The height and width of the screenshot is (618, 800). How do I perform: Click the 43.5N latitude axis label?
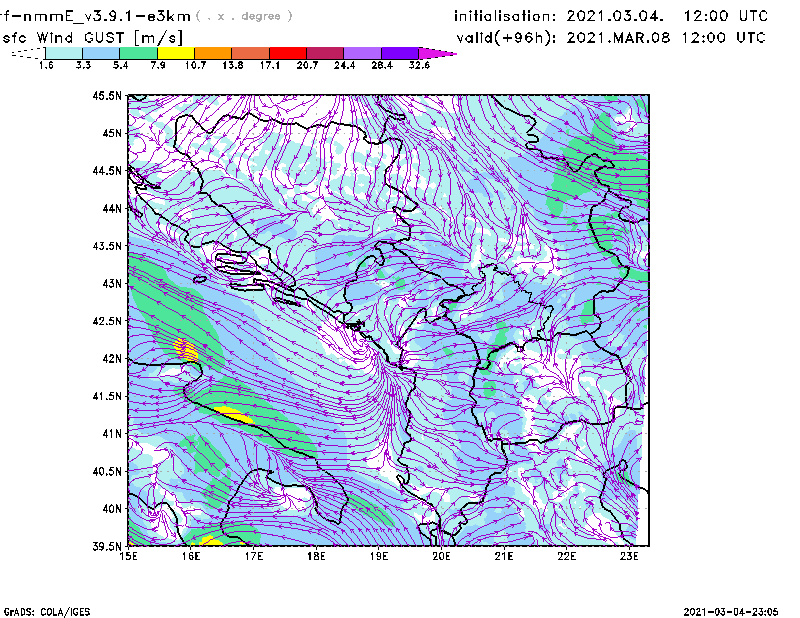107,245
